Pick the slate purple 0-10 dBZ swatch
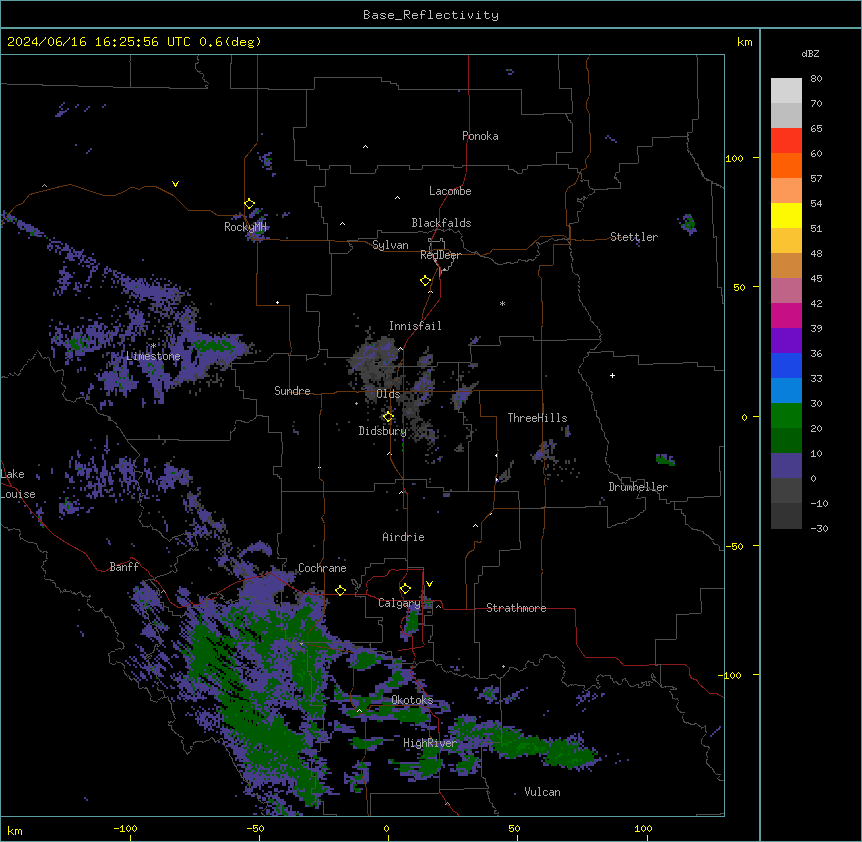This screenshot has width=862, height=842. pyautogui.click(x=786, y=466)
